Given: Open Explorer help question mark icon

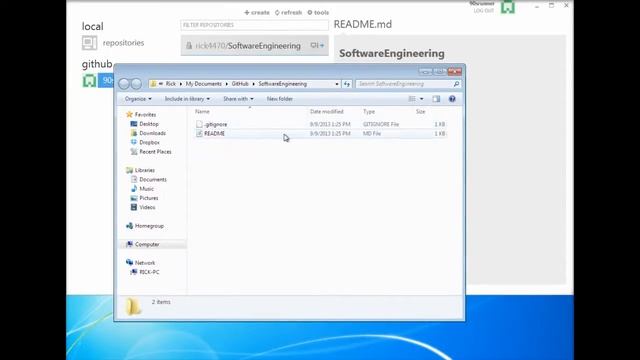Looking at the screenshot, I should 452,99.
